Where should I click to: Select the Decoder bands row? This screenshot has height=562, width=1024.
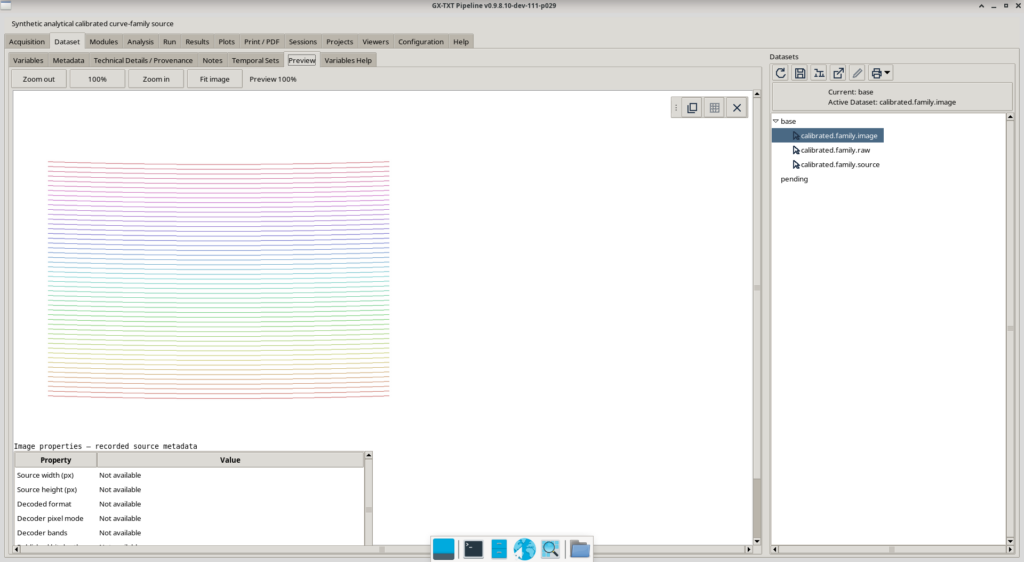[189, 533]
